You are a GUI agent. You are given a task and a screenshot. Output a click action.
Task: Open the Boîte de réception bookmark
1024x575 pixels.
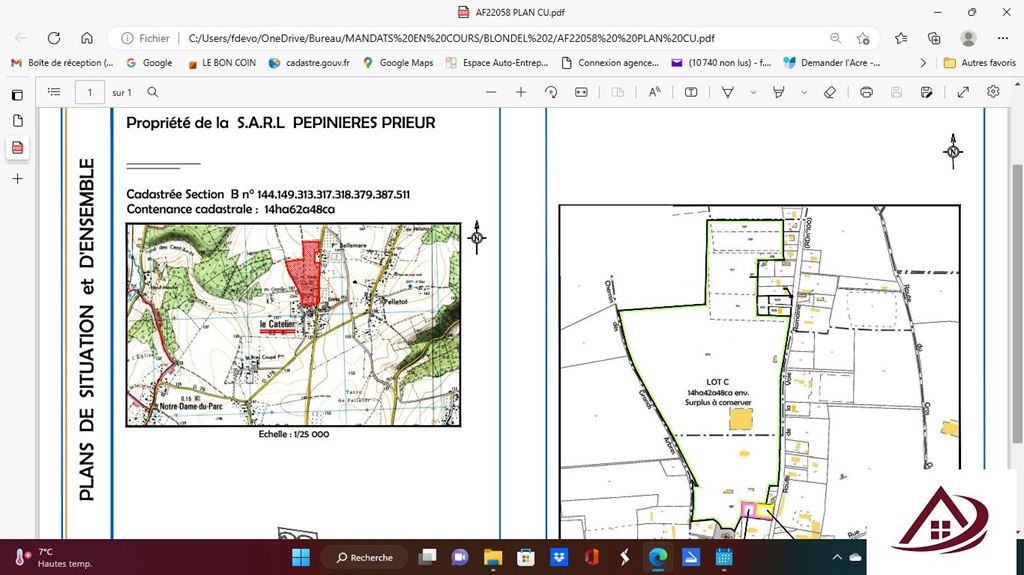tap(63, 63)
